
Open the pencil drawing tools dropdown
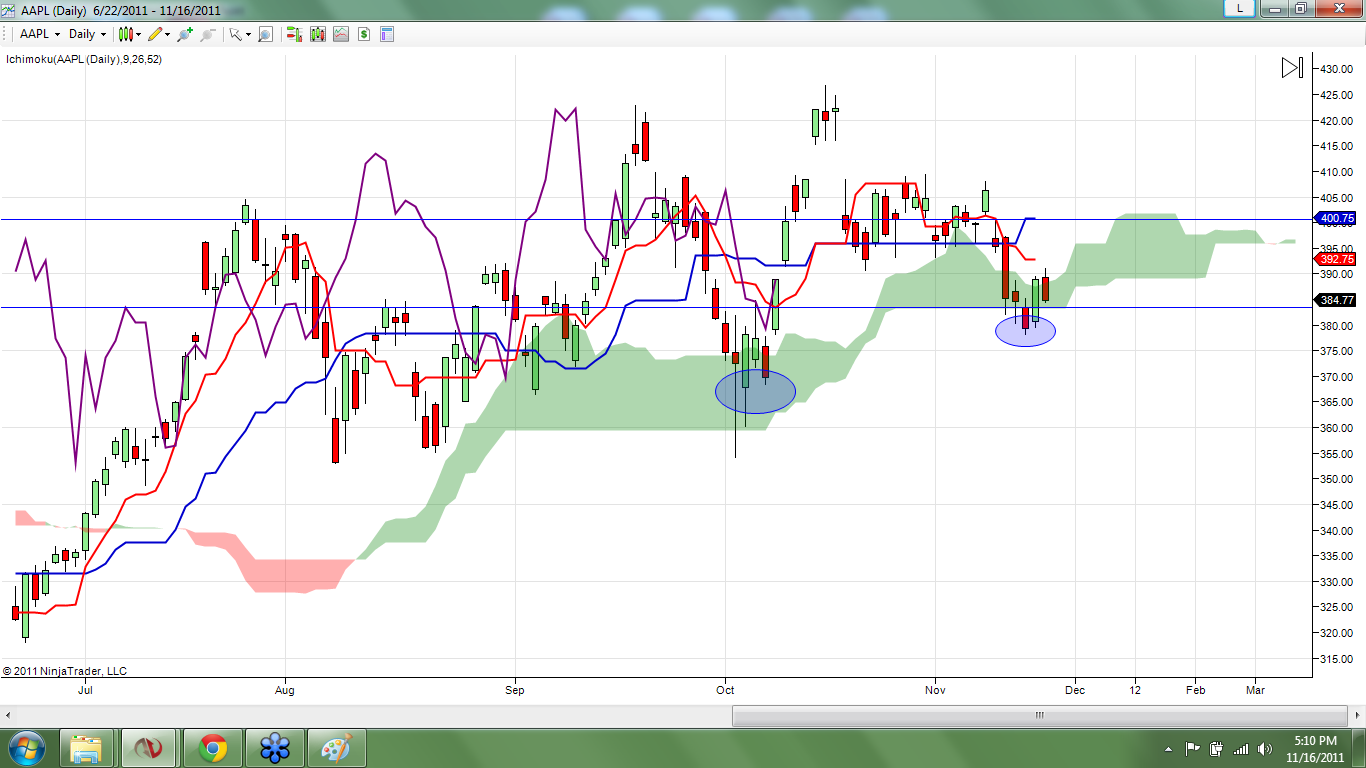coord(158,33)
